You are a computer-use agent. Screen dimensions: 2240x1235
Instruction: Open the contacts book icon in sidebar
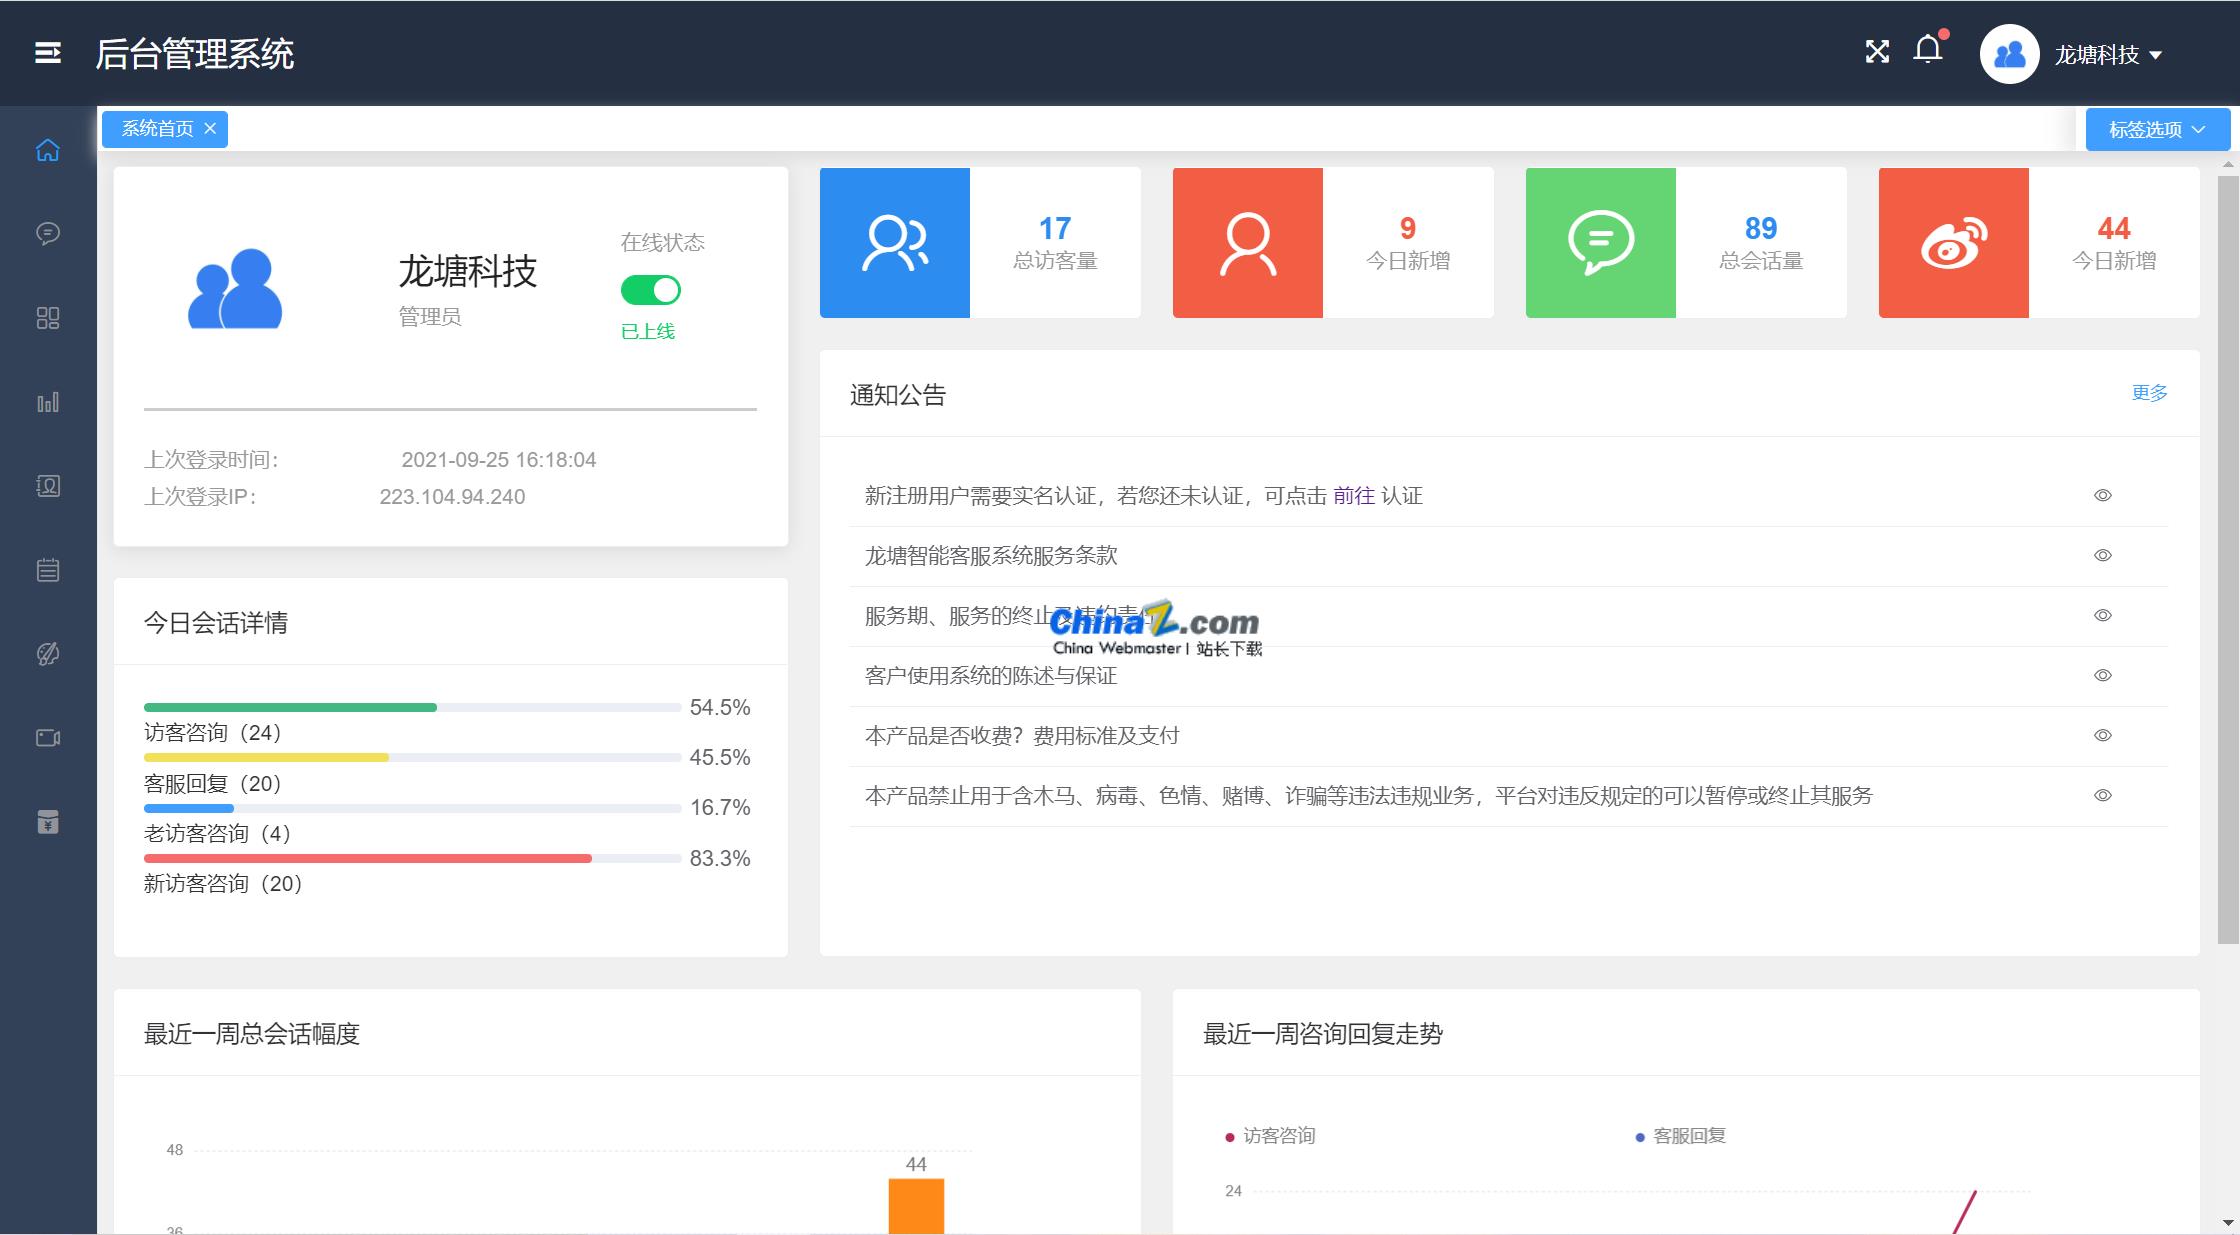pos(48,486)
